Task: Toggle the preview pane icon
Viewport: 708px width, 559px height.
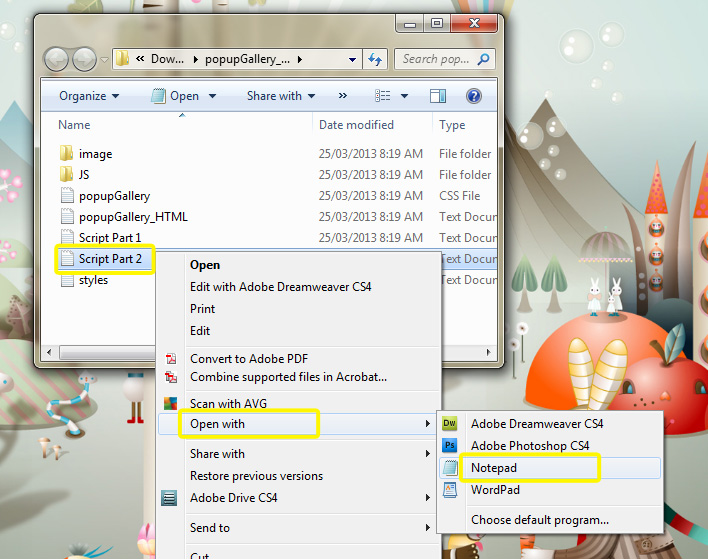Action: click(437, 96)
